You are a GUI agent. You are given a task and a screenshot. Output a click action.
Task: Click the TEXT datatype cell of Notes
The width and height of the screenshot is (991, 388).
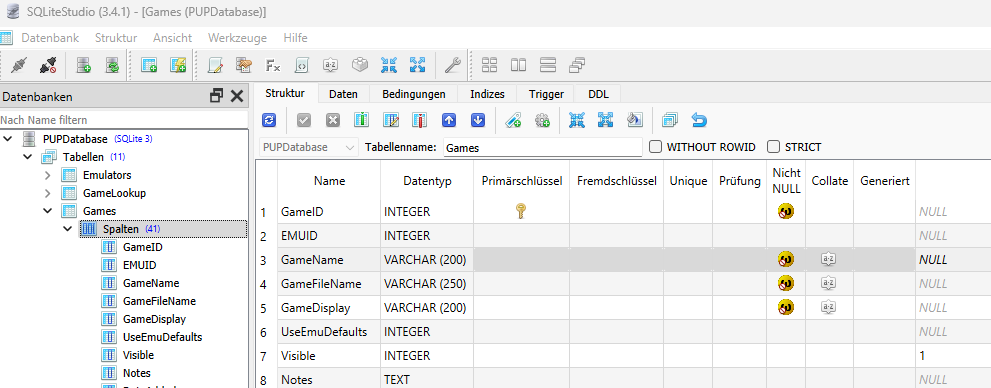click(x=427, y=380)
